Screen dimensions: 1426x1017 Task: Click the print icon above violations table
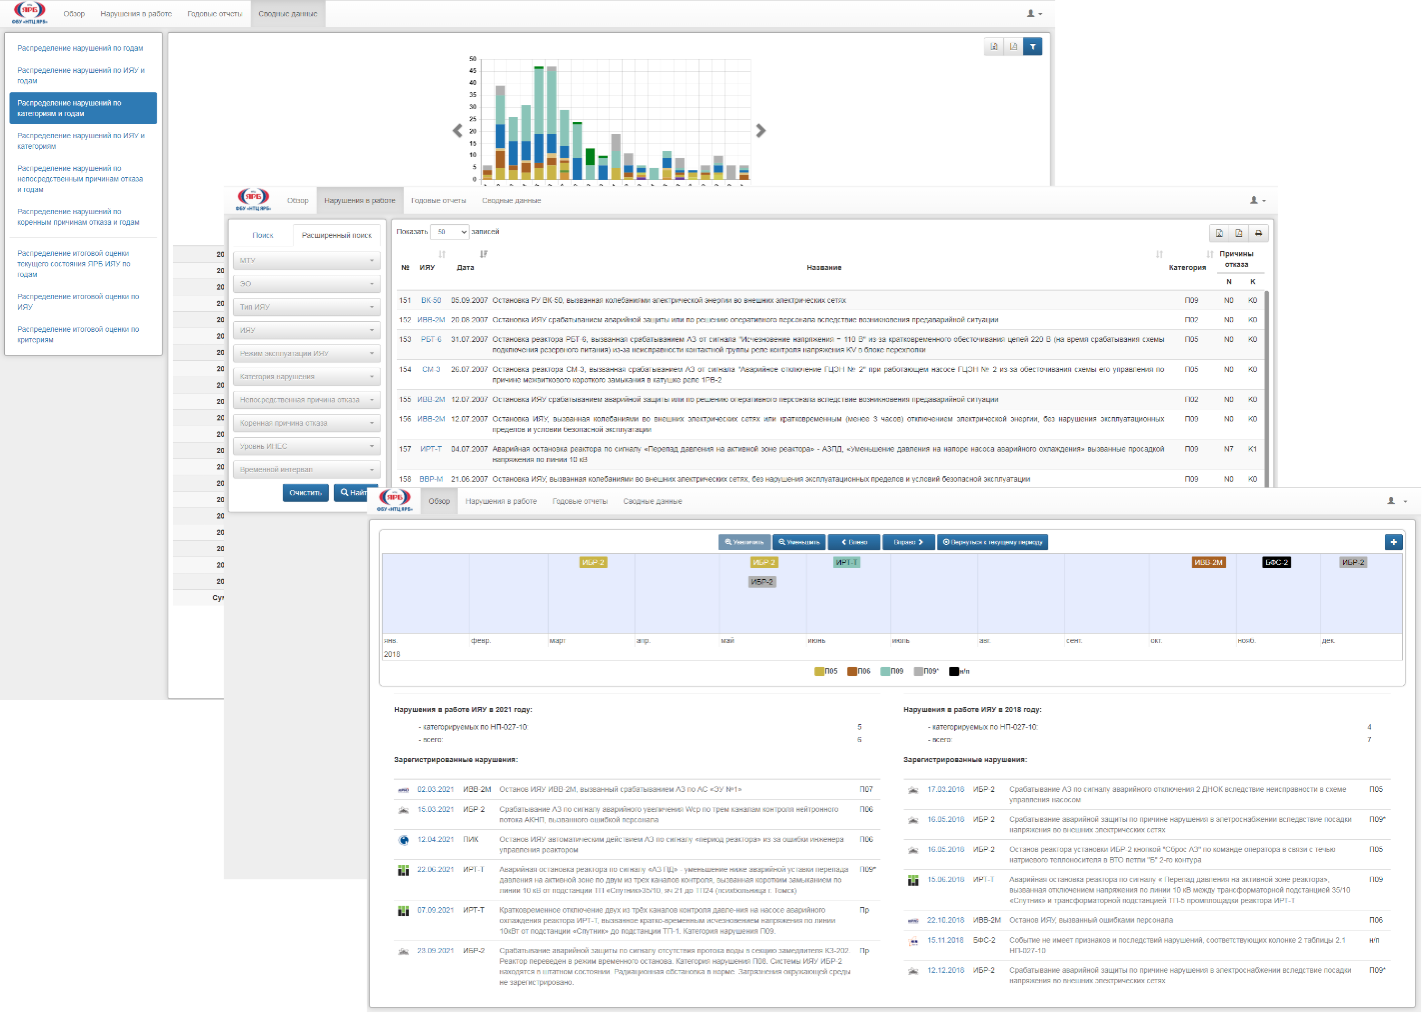(x=1258, y=233)
